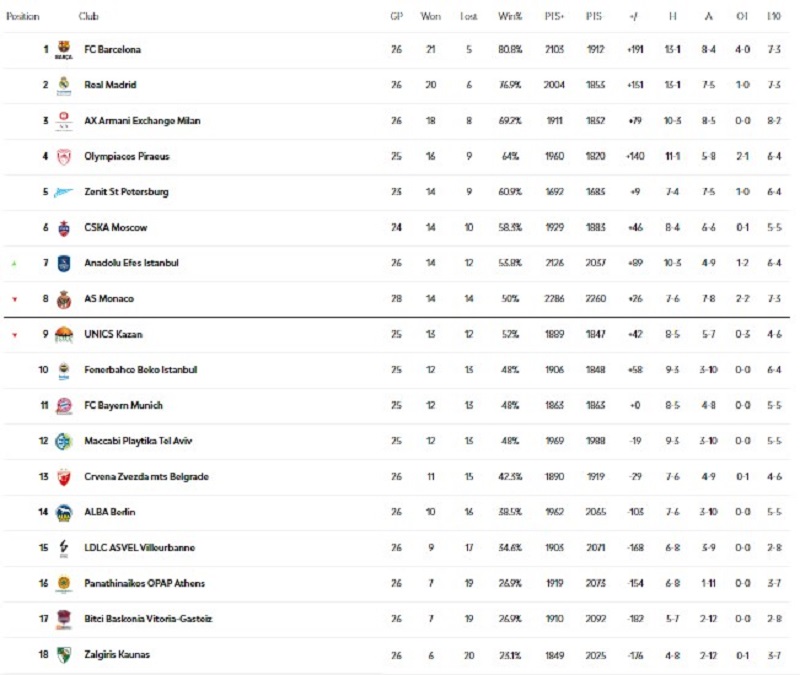This screenshot has height=675, width=800.
Task: Click the Club column header
Action: click(88, 17)
